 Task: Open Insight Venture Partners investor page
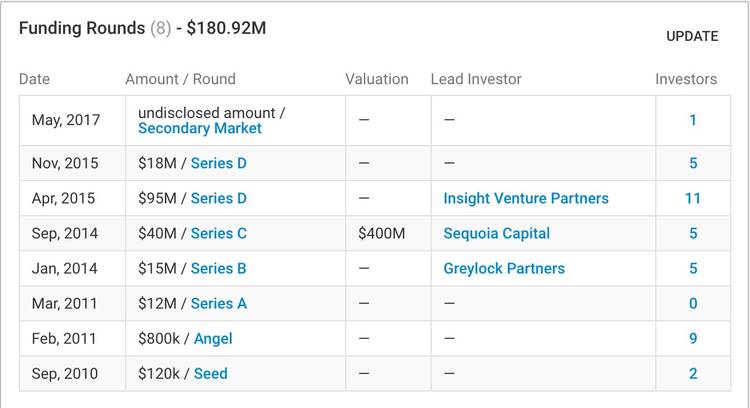click(x=526, y=198)
